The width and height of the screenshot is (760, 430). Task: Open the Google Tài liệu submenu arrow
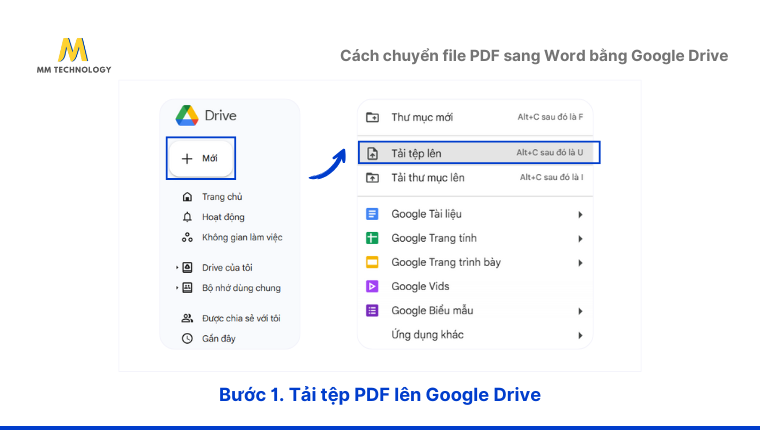(580, 214)
